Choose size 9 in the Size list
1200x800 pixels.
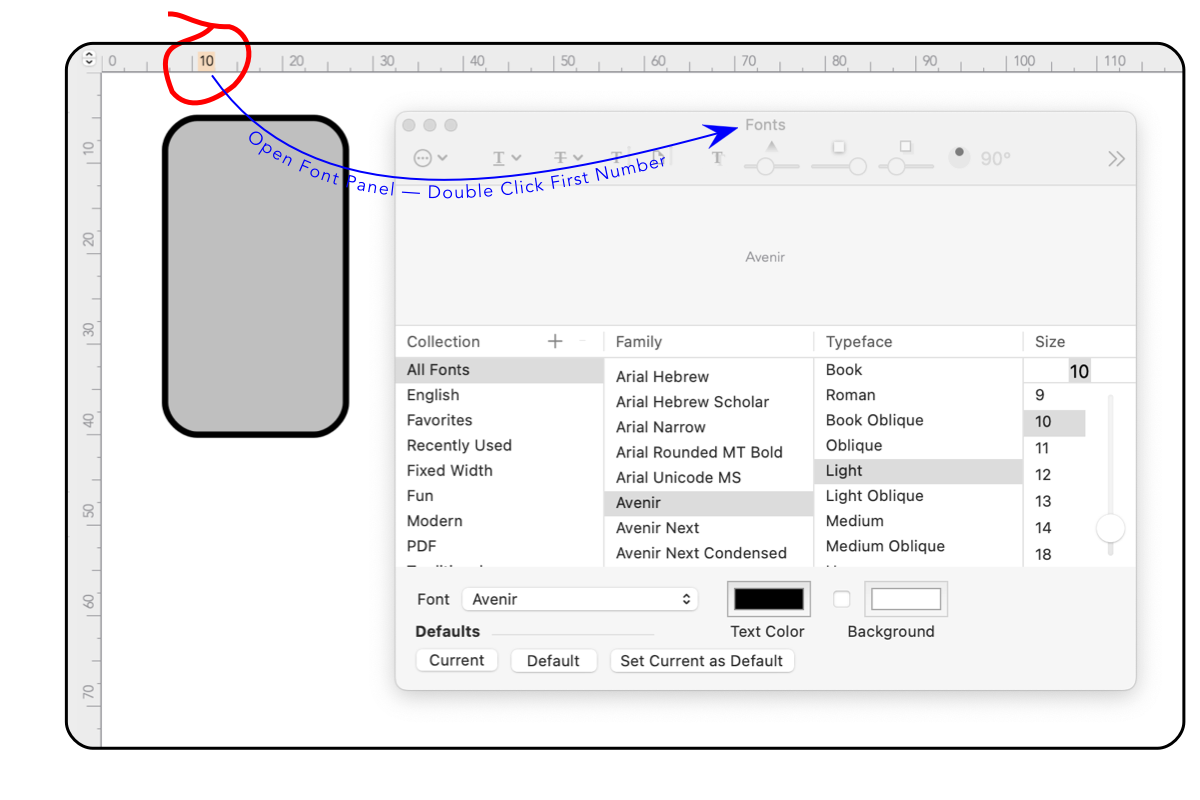pyautogui.click(x=1055, y=396)
